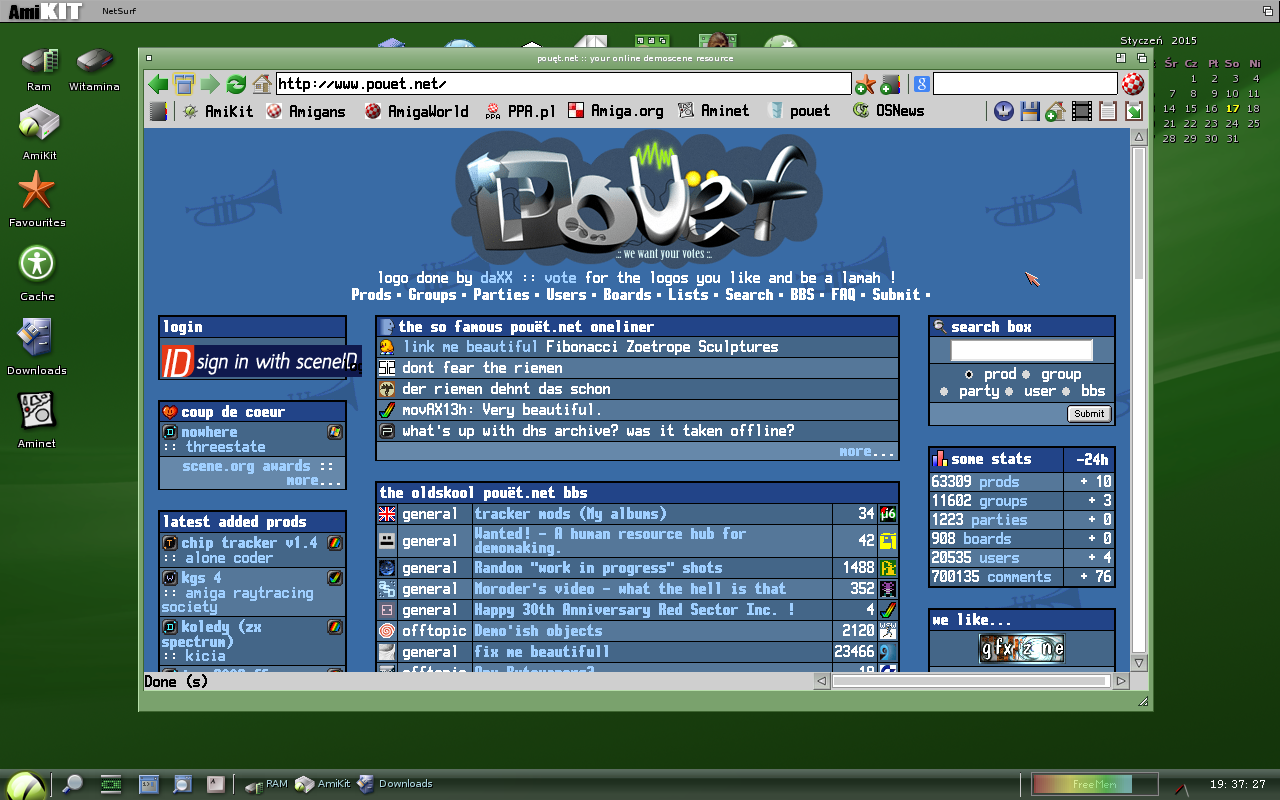Click the pouët search box text field
This screenshot has width=1280, height=800.
(1021, 350)
